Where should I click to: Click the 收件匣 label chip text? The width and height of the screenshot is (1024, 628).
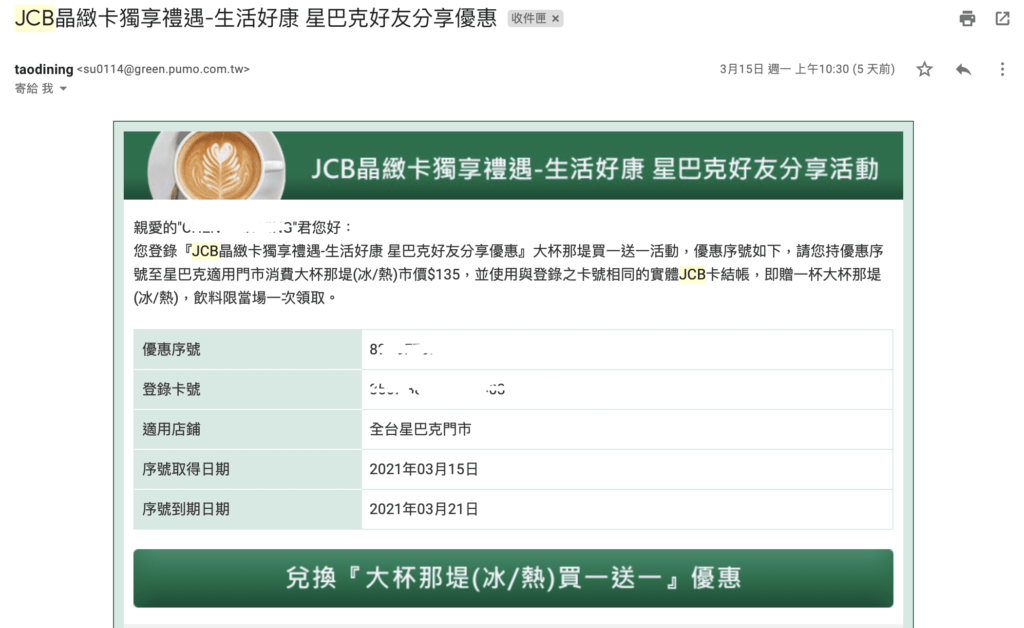click(x=529, y=19)
